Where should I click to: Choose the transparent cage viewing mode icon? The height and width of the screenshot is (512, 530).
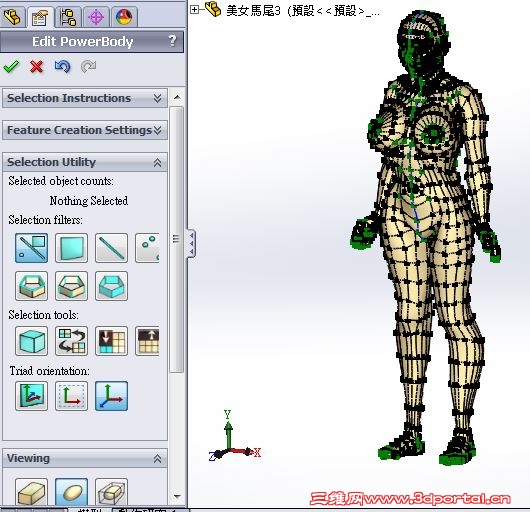pos(112,492)
